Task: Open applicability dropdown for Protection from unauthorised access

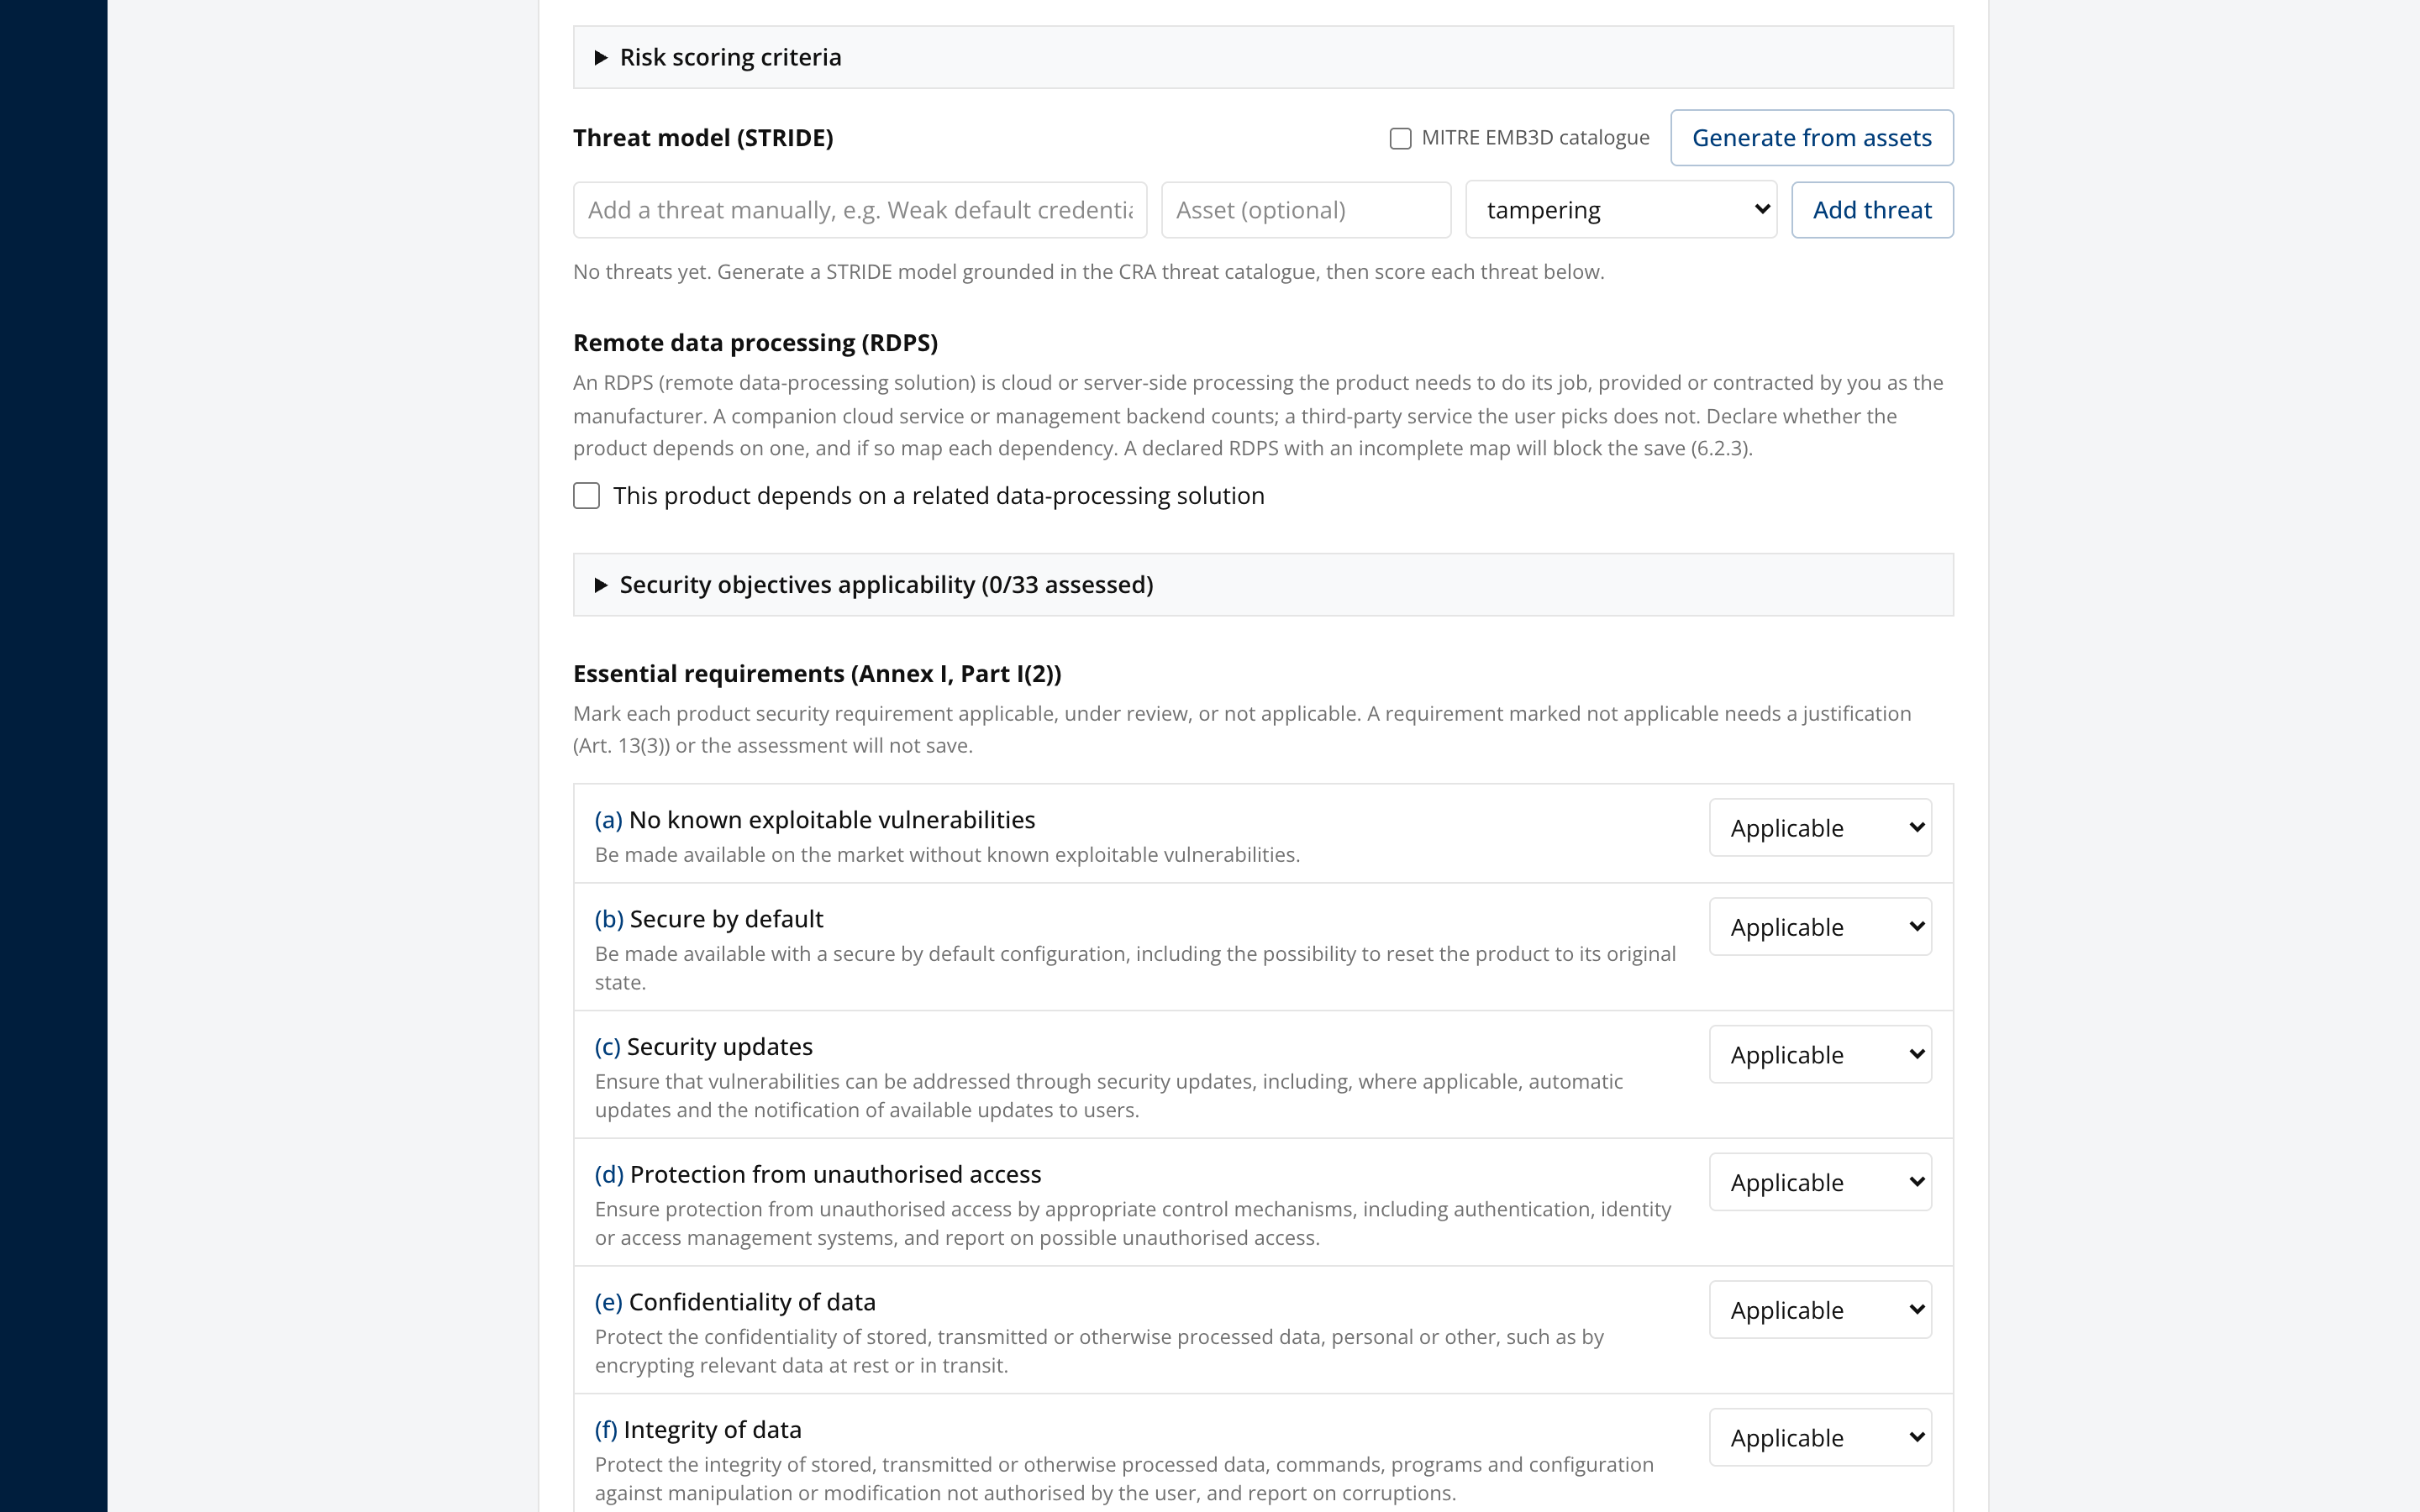Action: [1820, 1182]
